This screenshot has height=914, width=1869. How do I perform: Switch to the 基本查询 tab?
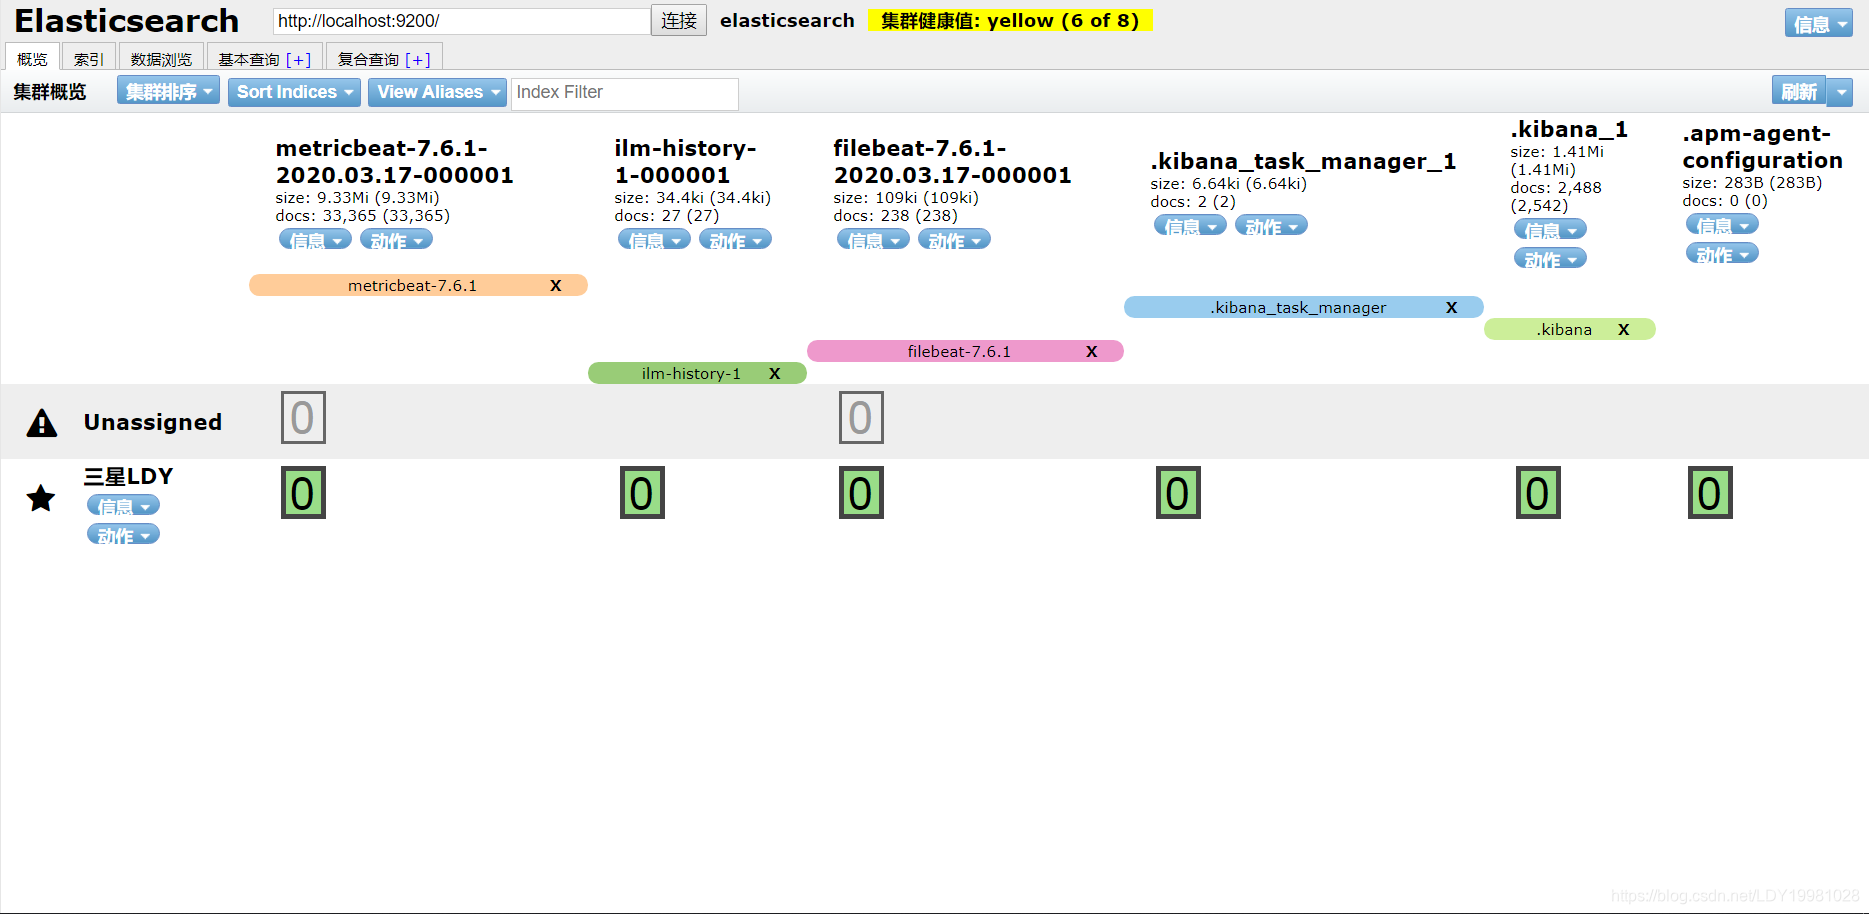(x=249, y=59)
